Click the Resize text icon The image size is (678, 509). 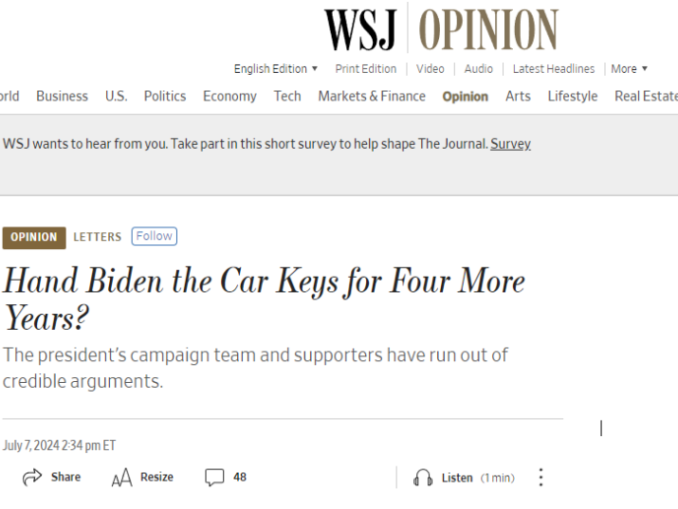coord(122,478)
